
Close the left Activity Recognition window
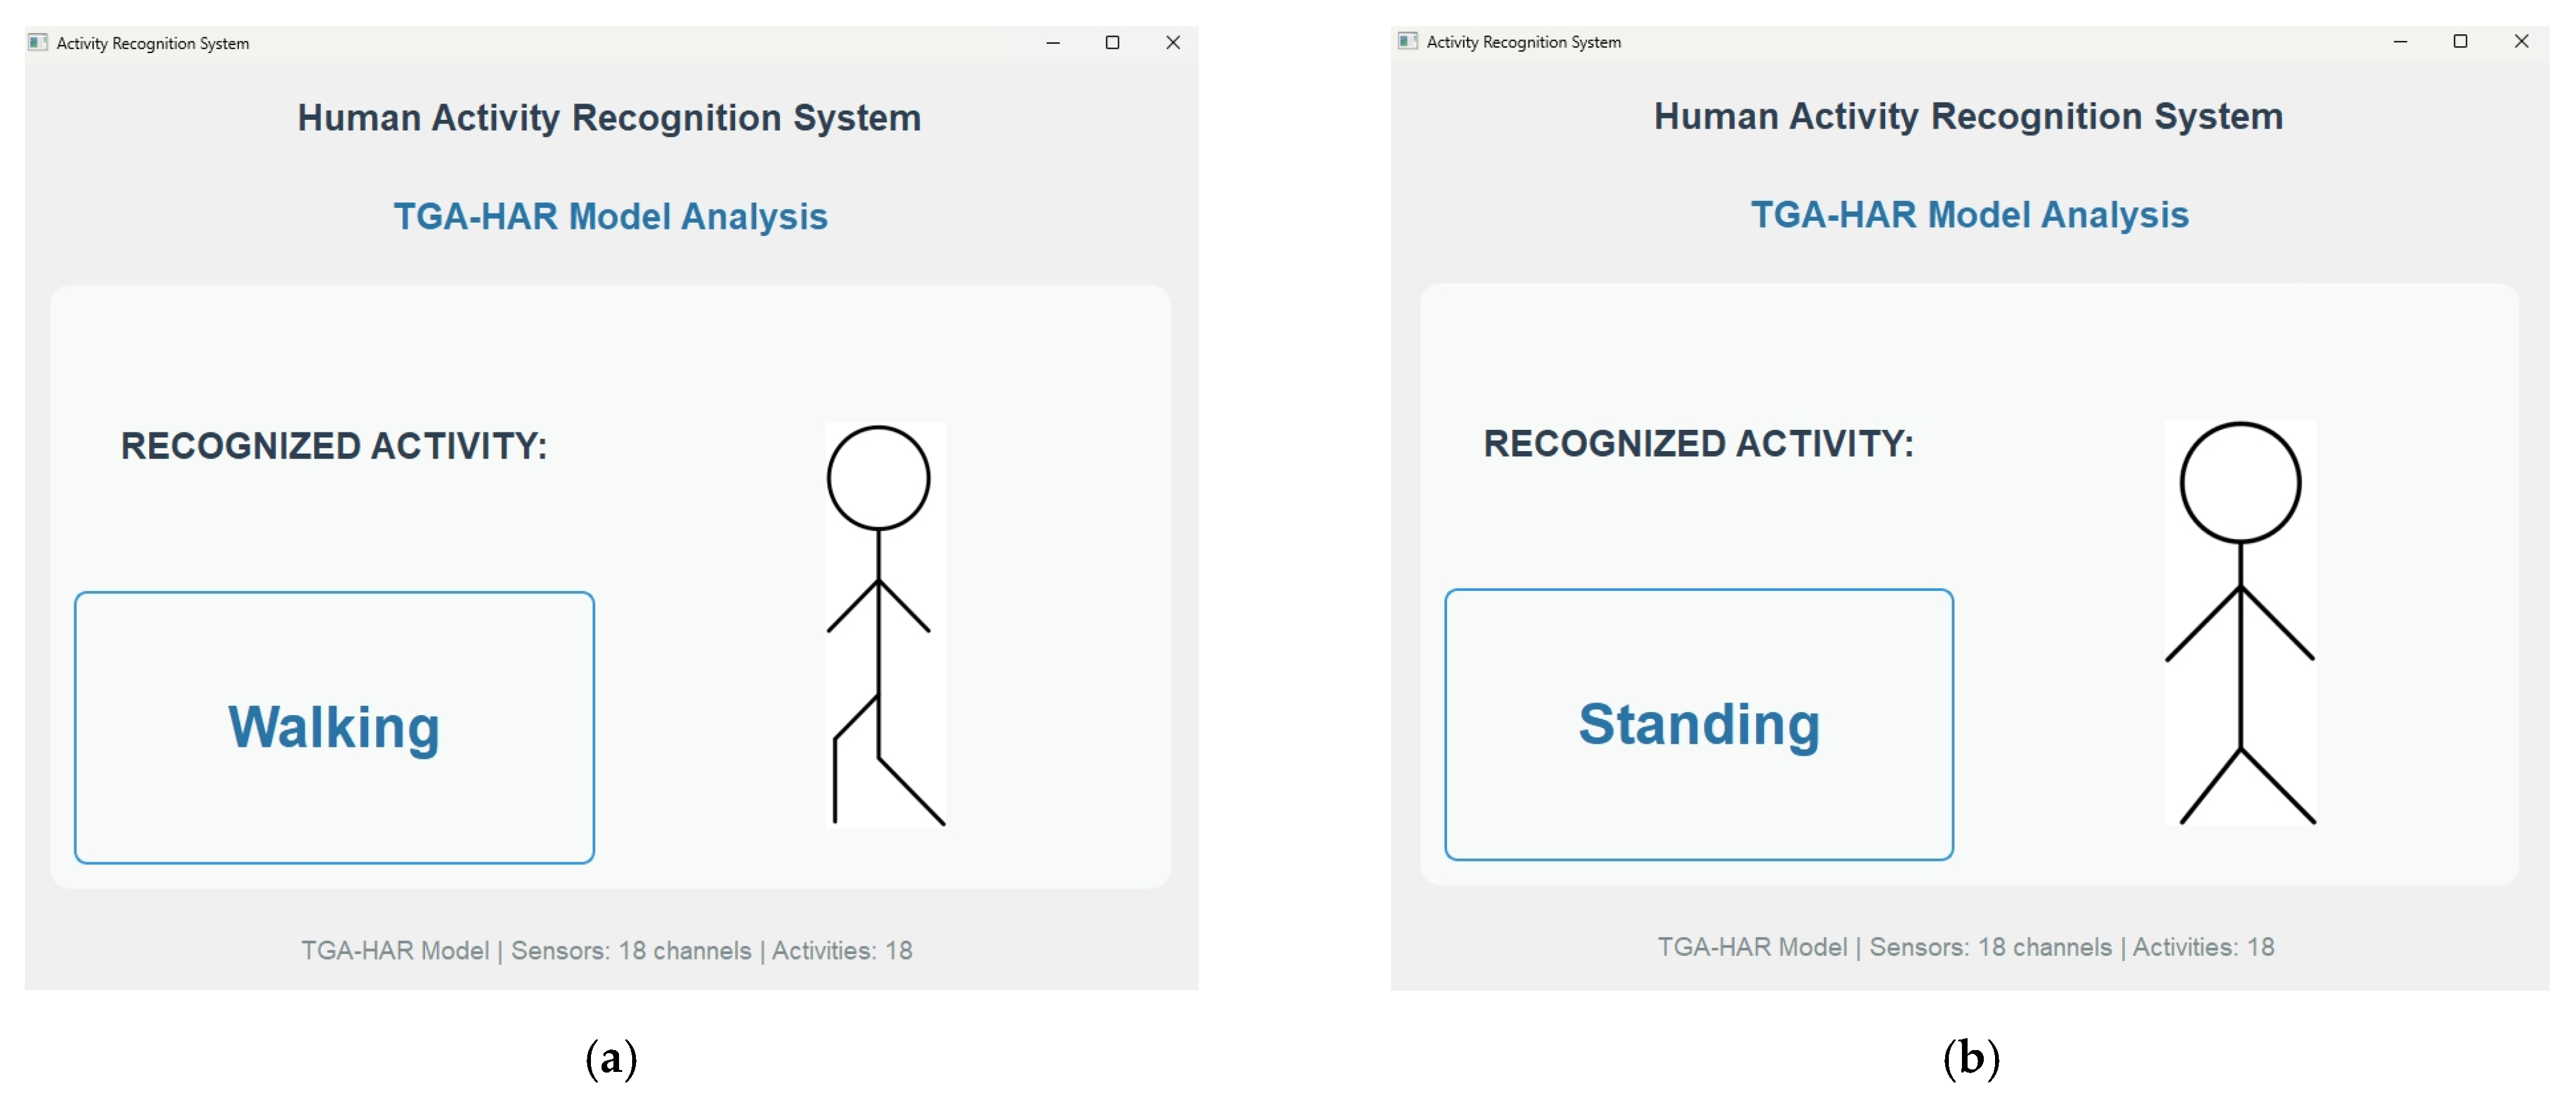point(1173,42)
